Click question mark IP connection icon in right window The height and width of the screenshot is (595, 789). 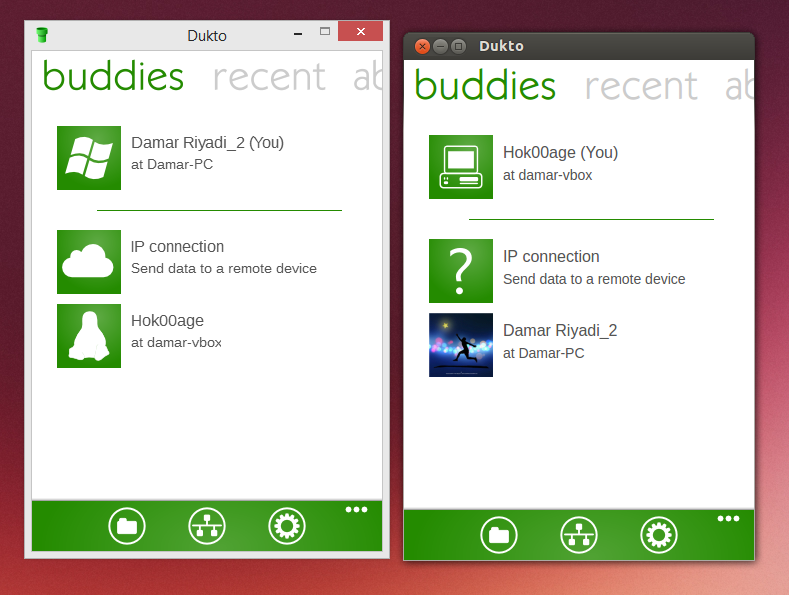tap(461, 271)
